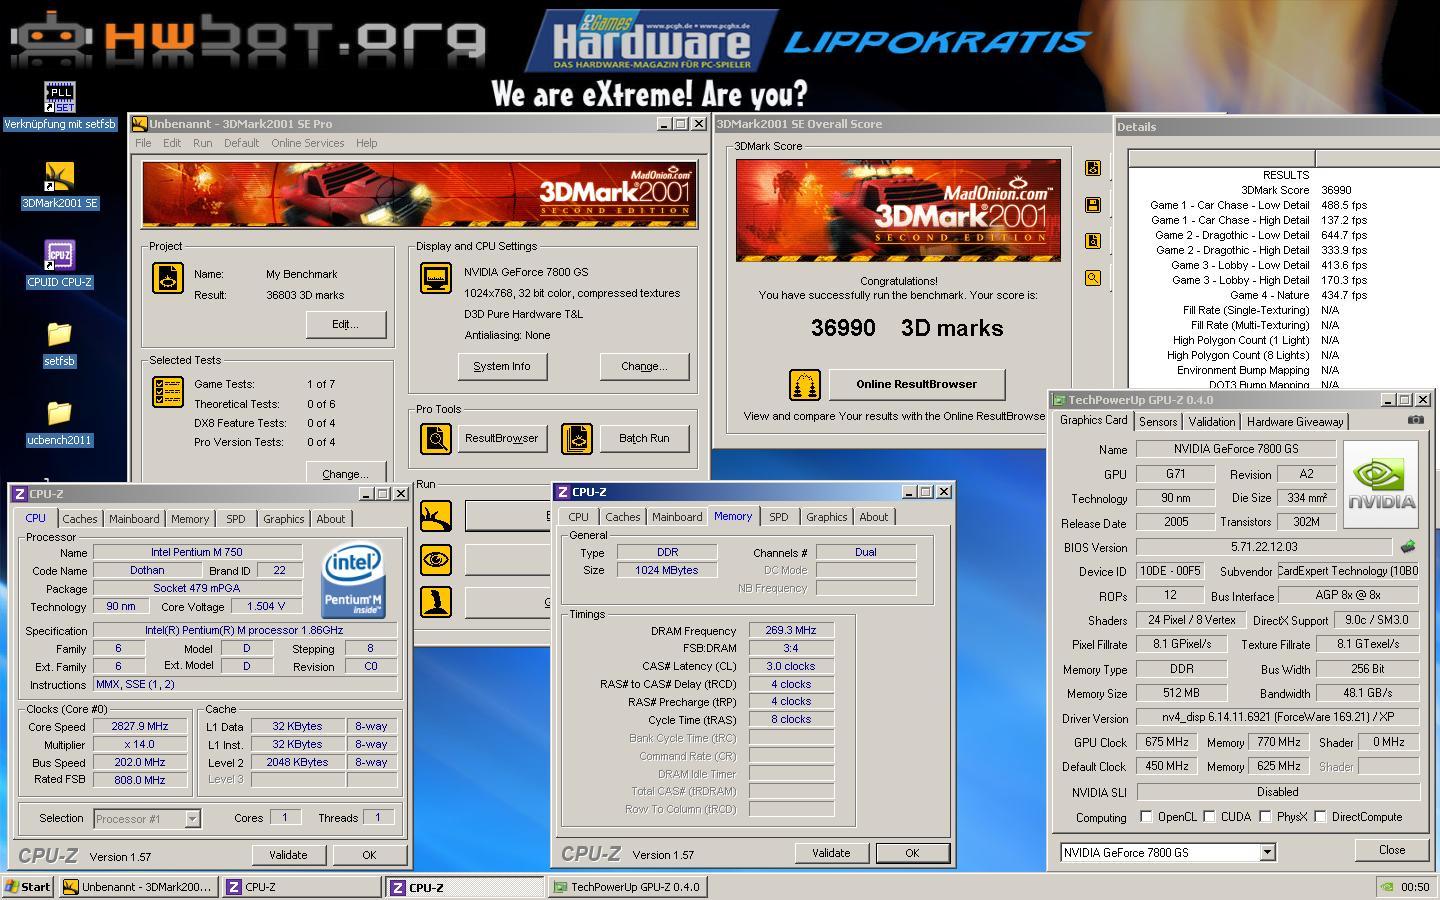Click the third export icon in score window
The image size is (1440, 900).
click(1093, 241)
